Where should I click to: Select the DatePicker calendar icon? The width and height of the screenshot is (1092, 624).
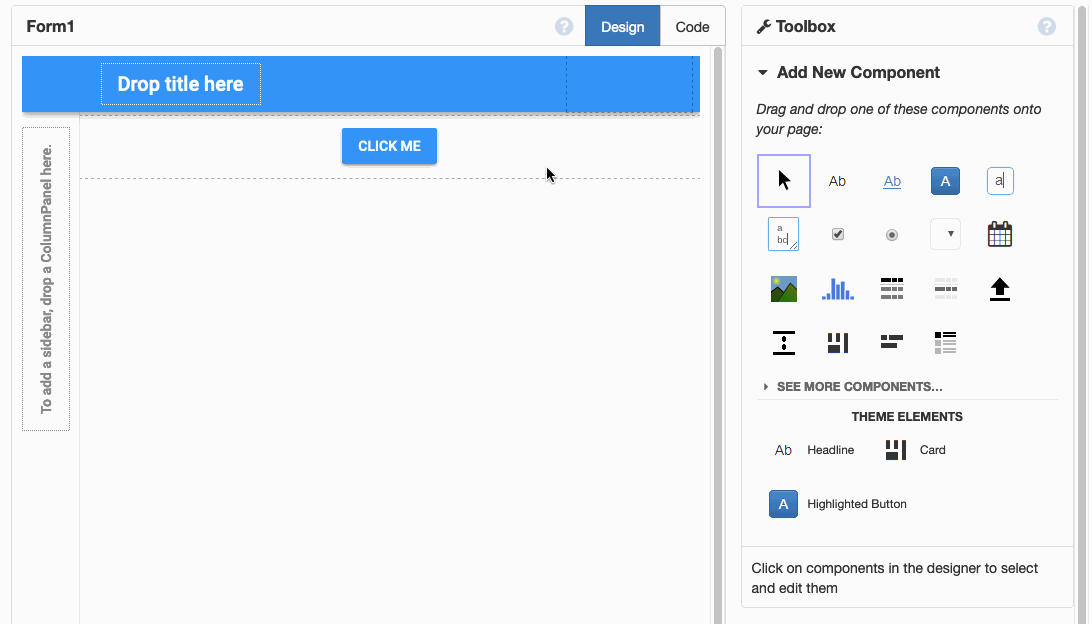click(1000, 235)
